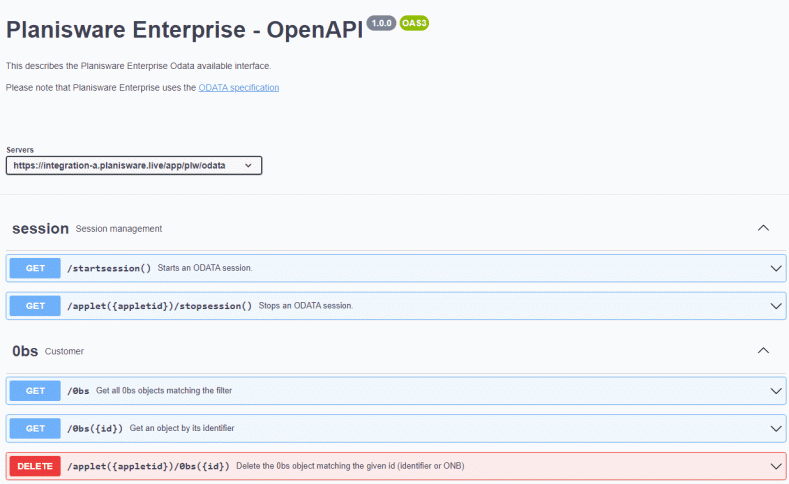Expand the /startsession() row arrow
This screenshot has width=789, height=484.
pyautogui.click(x=776, y=268)
